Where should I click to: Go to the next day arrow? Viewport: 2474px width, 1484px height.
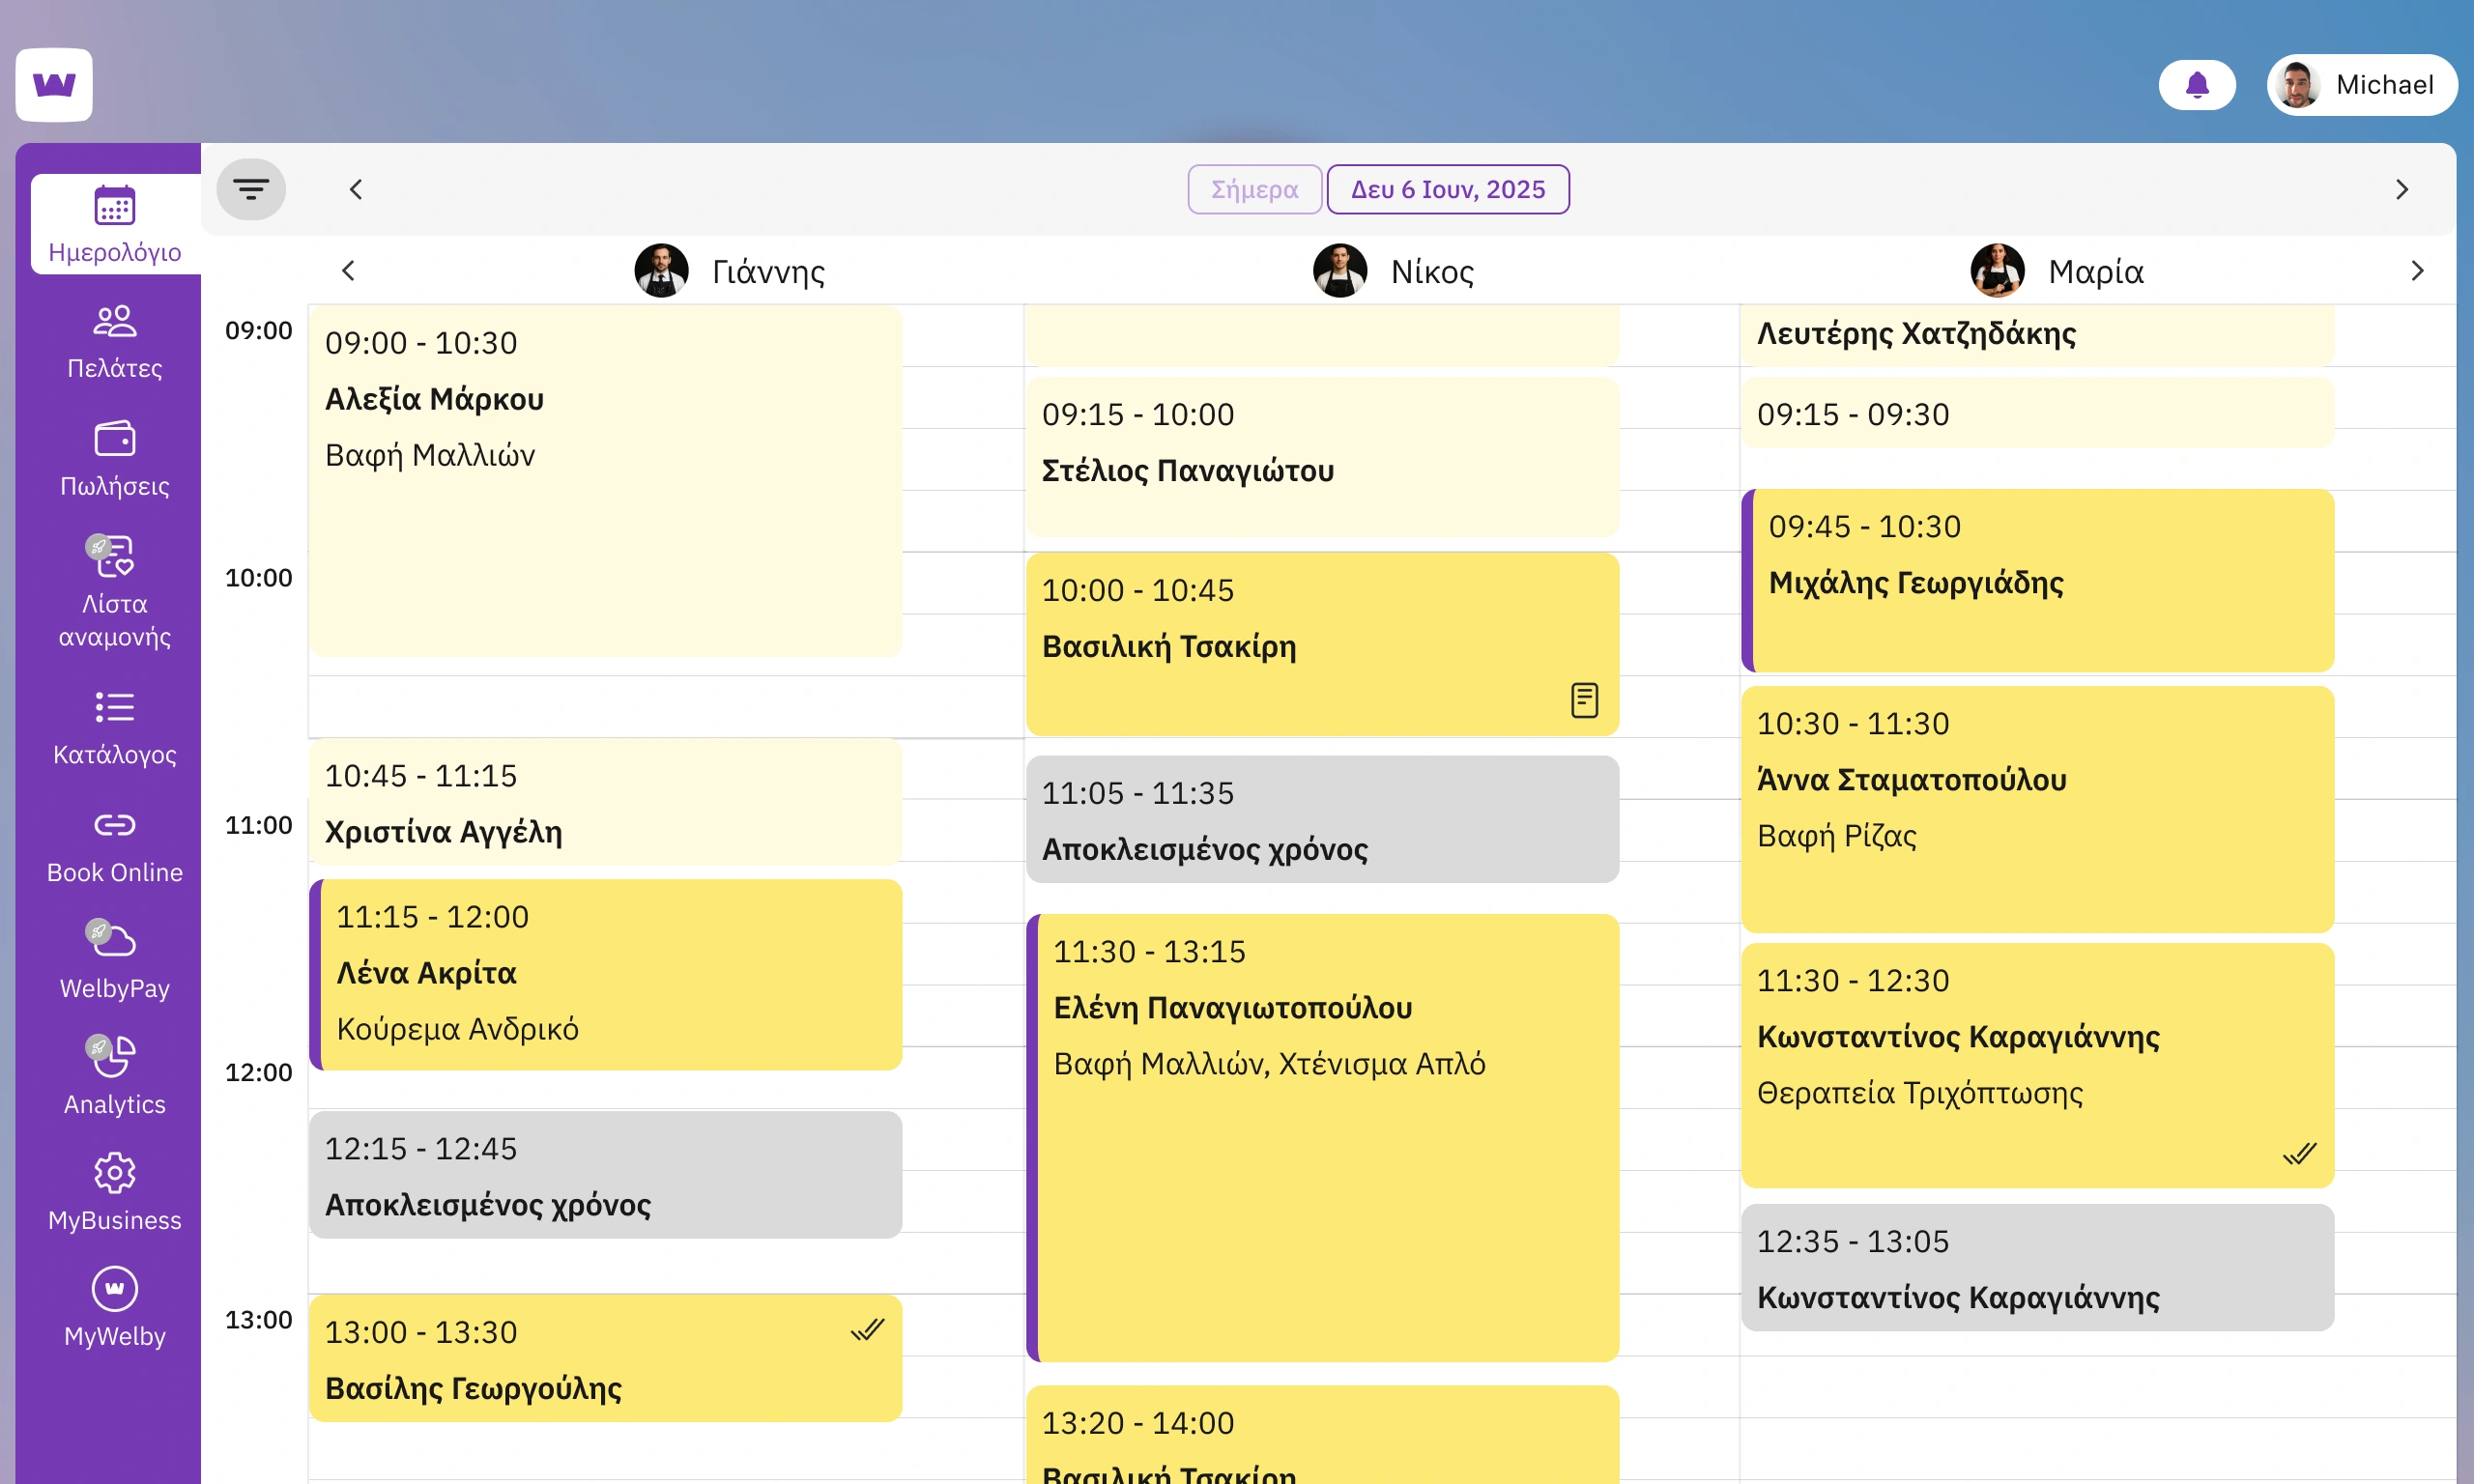(x=2402, y=189)
